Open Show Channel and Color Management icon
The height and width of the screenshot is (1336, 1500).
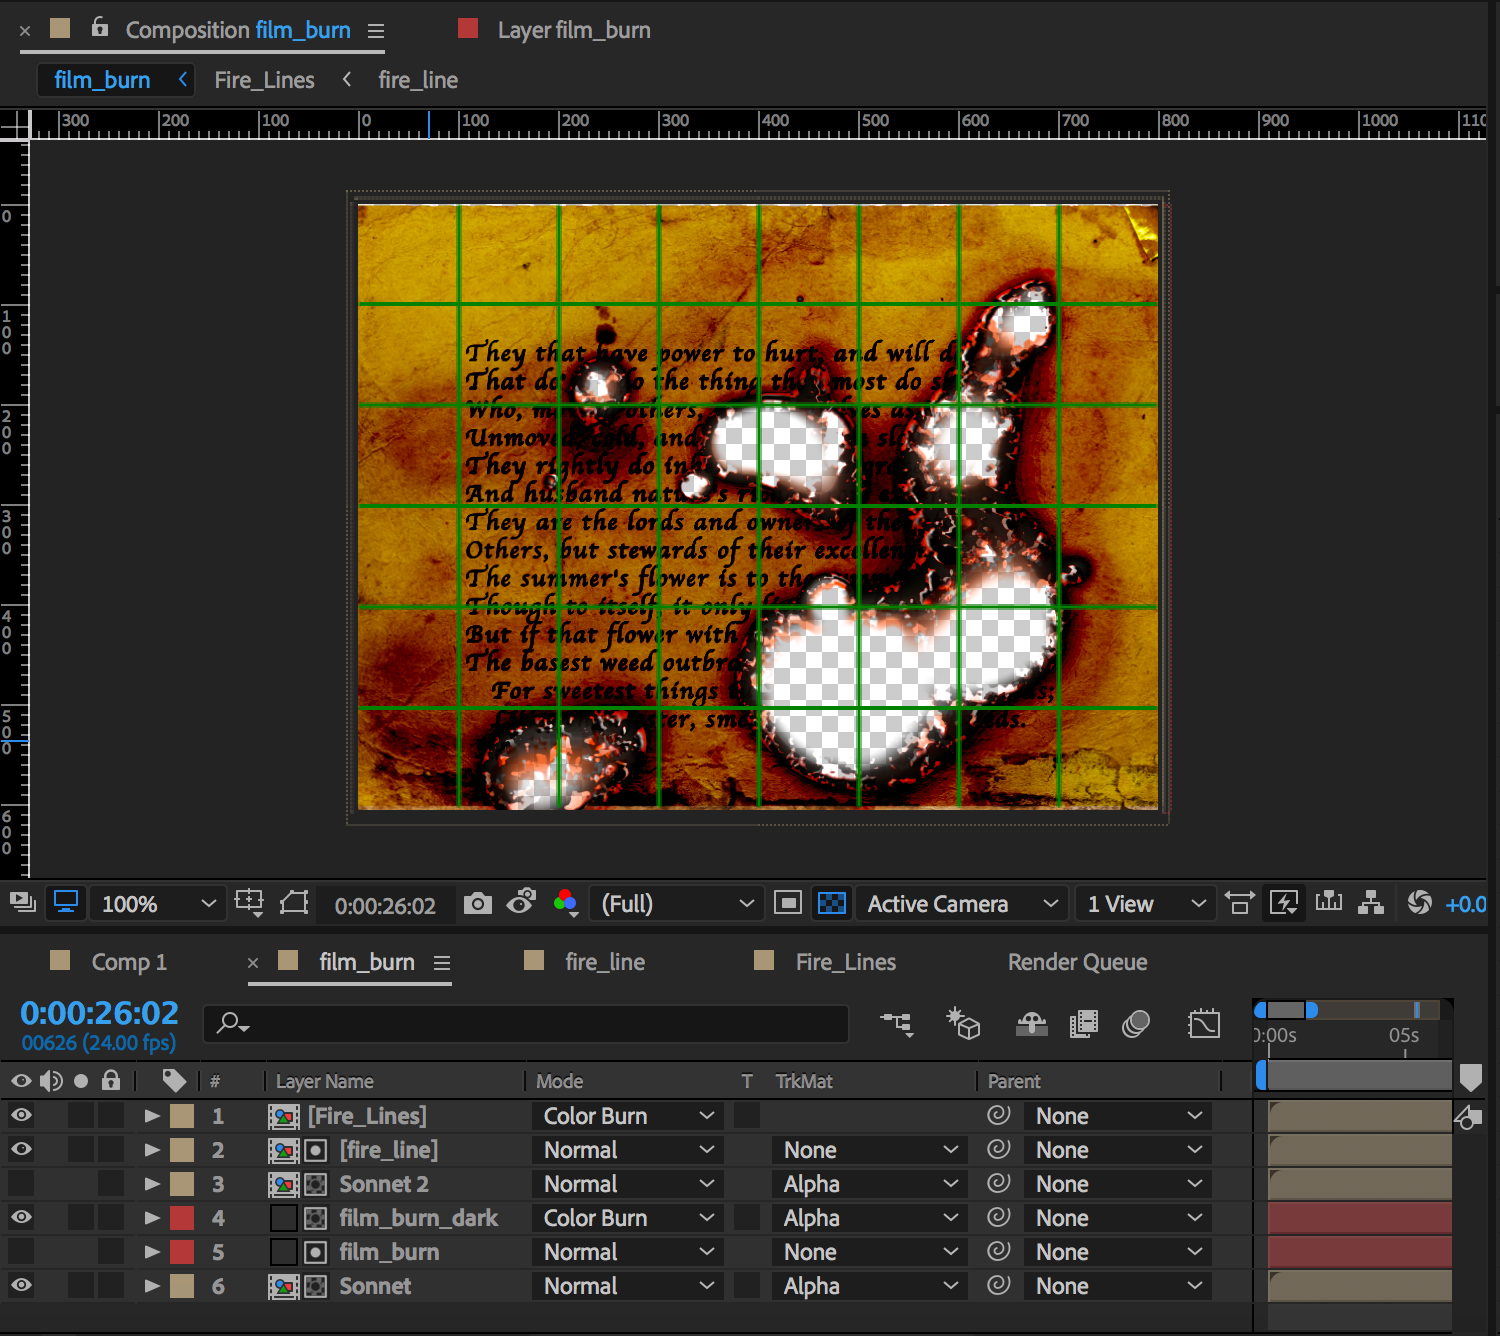565,903
